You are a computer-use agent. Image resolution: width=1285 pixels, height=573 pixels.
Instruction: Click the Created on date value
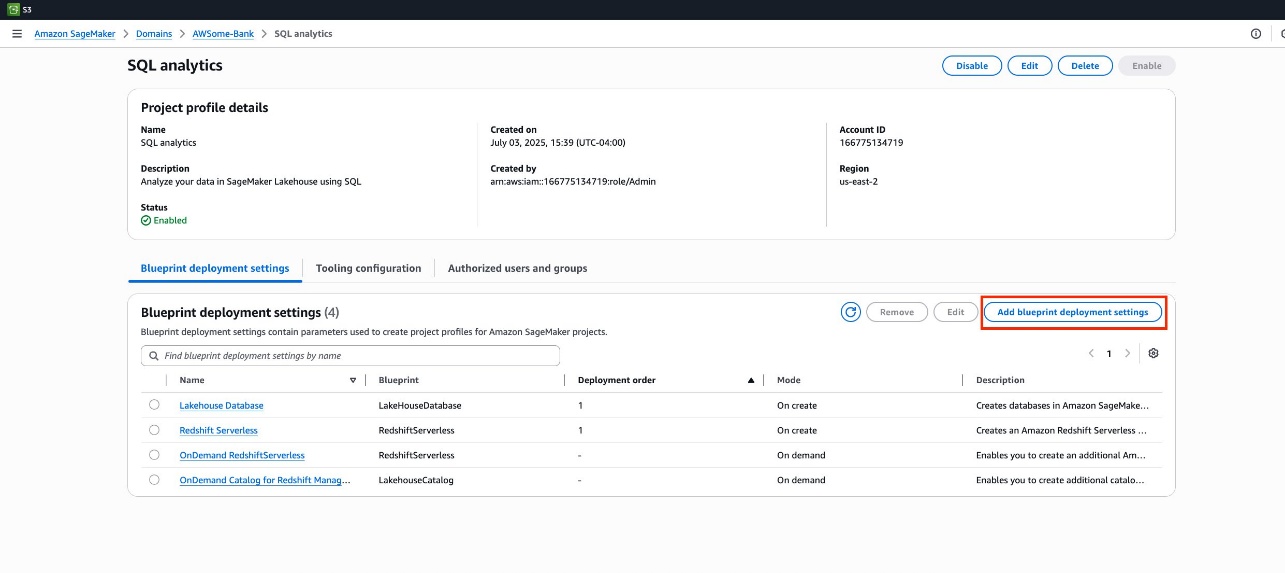558,143
